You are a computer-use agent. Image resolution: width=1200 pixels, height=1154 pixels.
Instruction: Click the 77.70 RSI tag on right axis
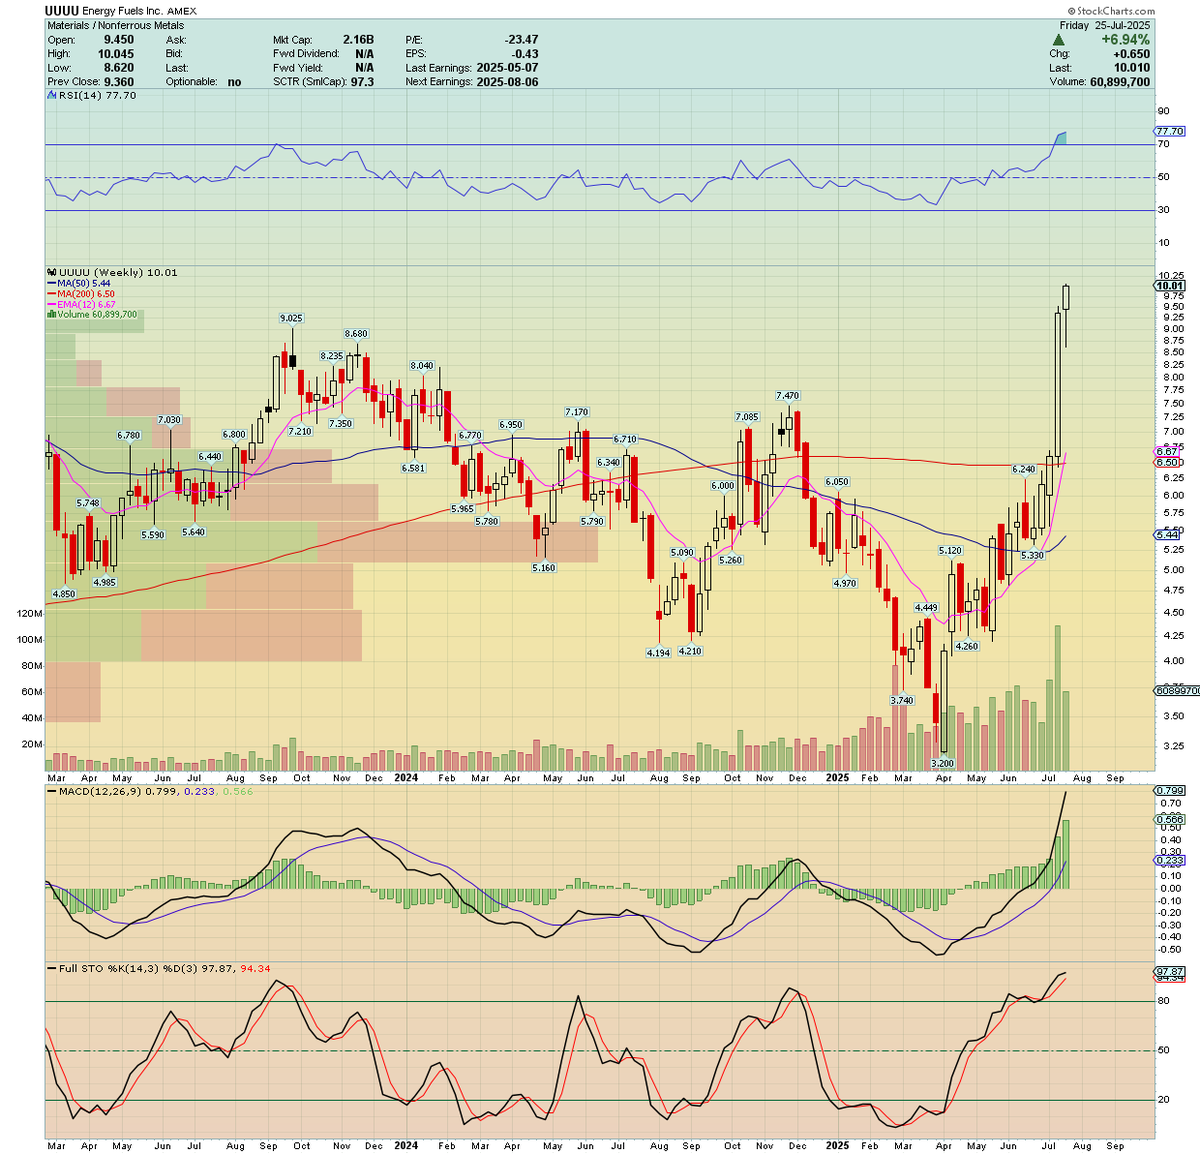(1170, 131)
